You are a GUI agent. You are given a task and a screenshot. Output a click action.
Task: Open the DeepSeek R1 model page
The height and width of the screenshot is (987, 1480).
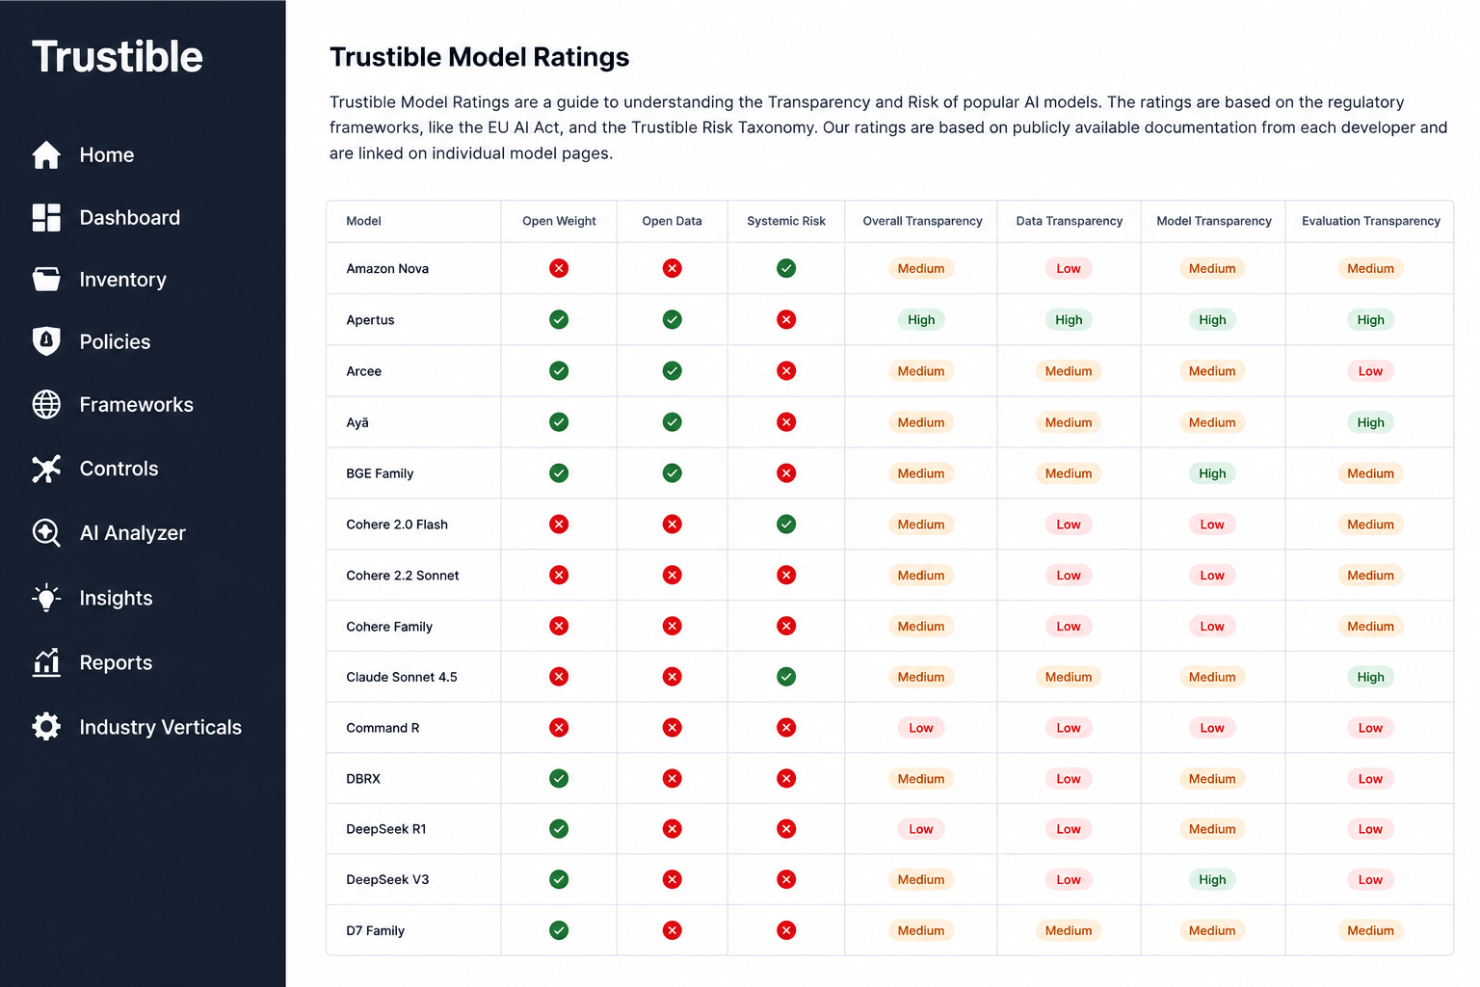click(386, 829)
